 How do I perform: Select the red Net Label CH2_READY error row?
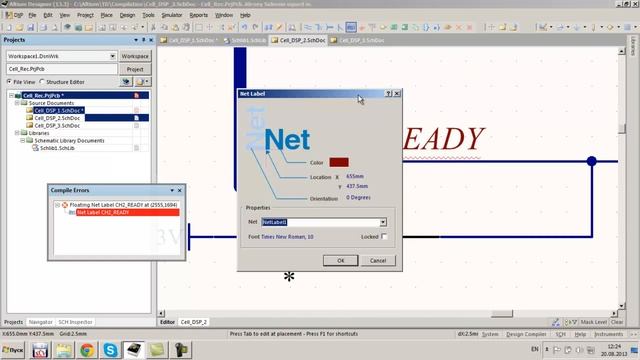pos(127,212)
